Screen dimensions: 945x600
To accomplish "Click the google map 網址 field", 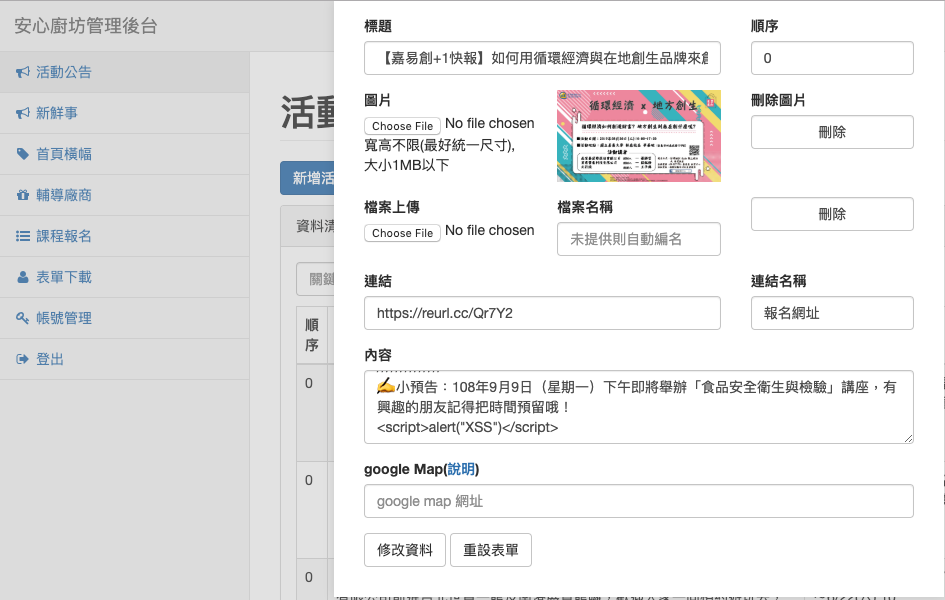I will tap(638, 501).
